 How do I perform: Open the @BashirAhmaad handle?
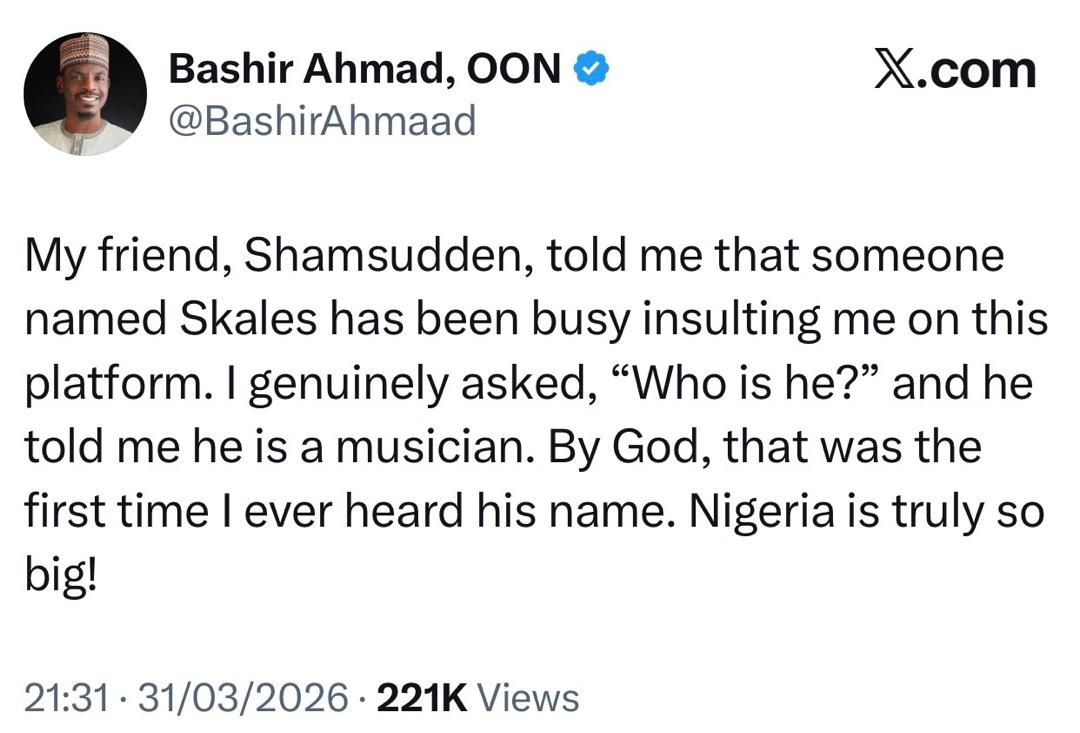point(323,121)
